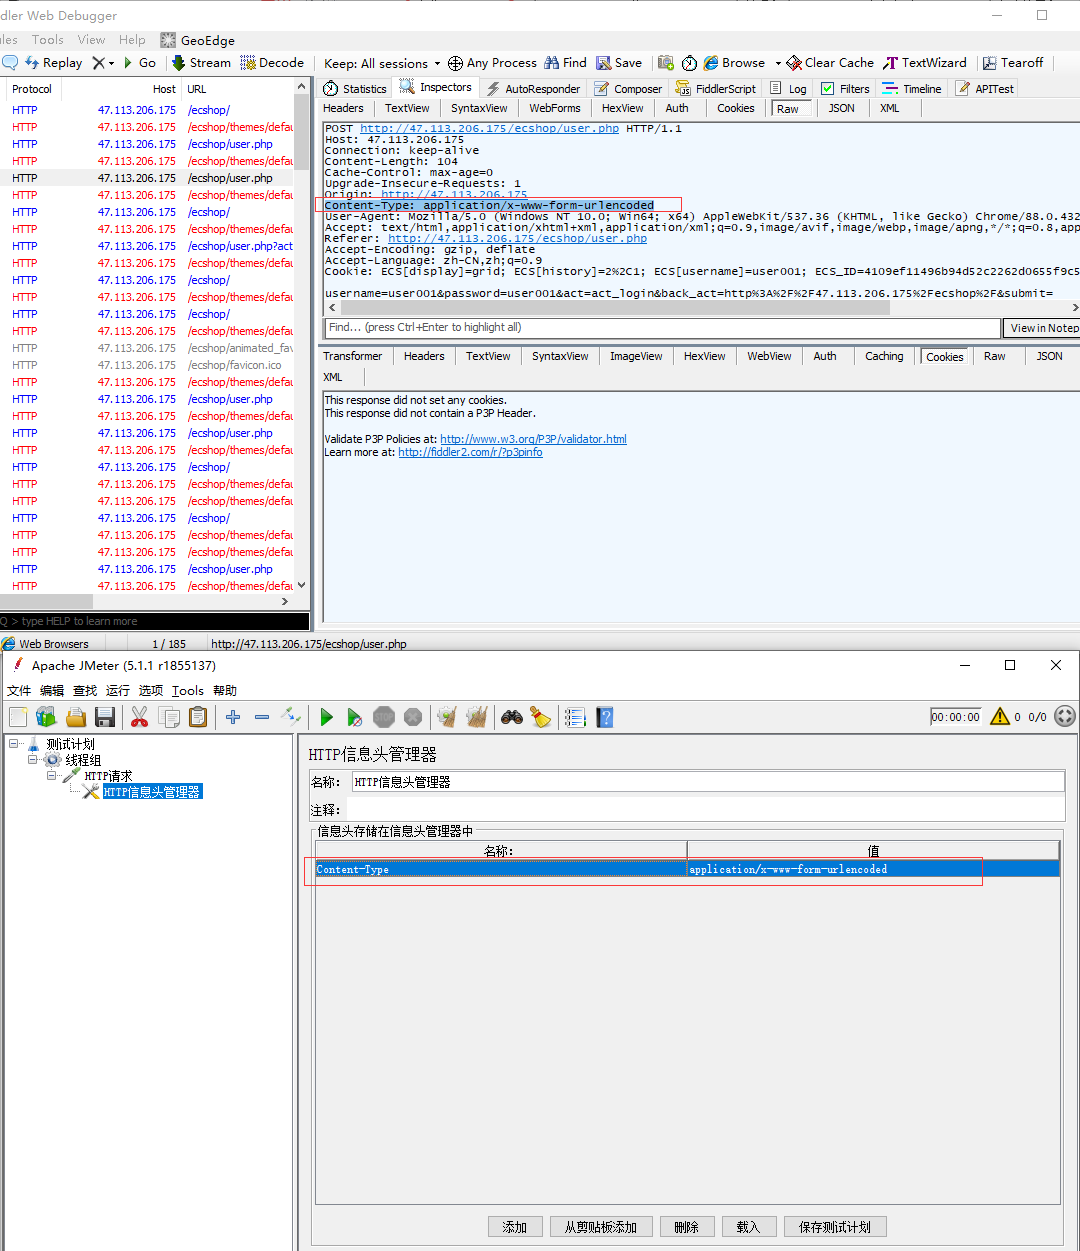Screen dimensions: 1080x1251
Task: Click JMeter Cut scissors icon
Action: pyautogui.click(x=140, y=717)
